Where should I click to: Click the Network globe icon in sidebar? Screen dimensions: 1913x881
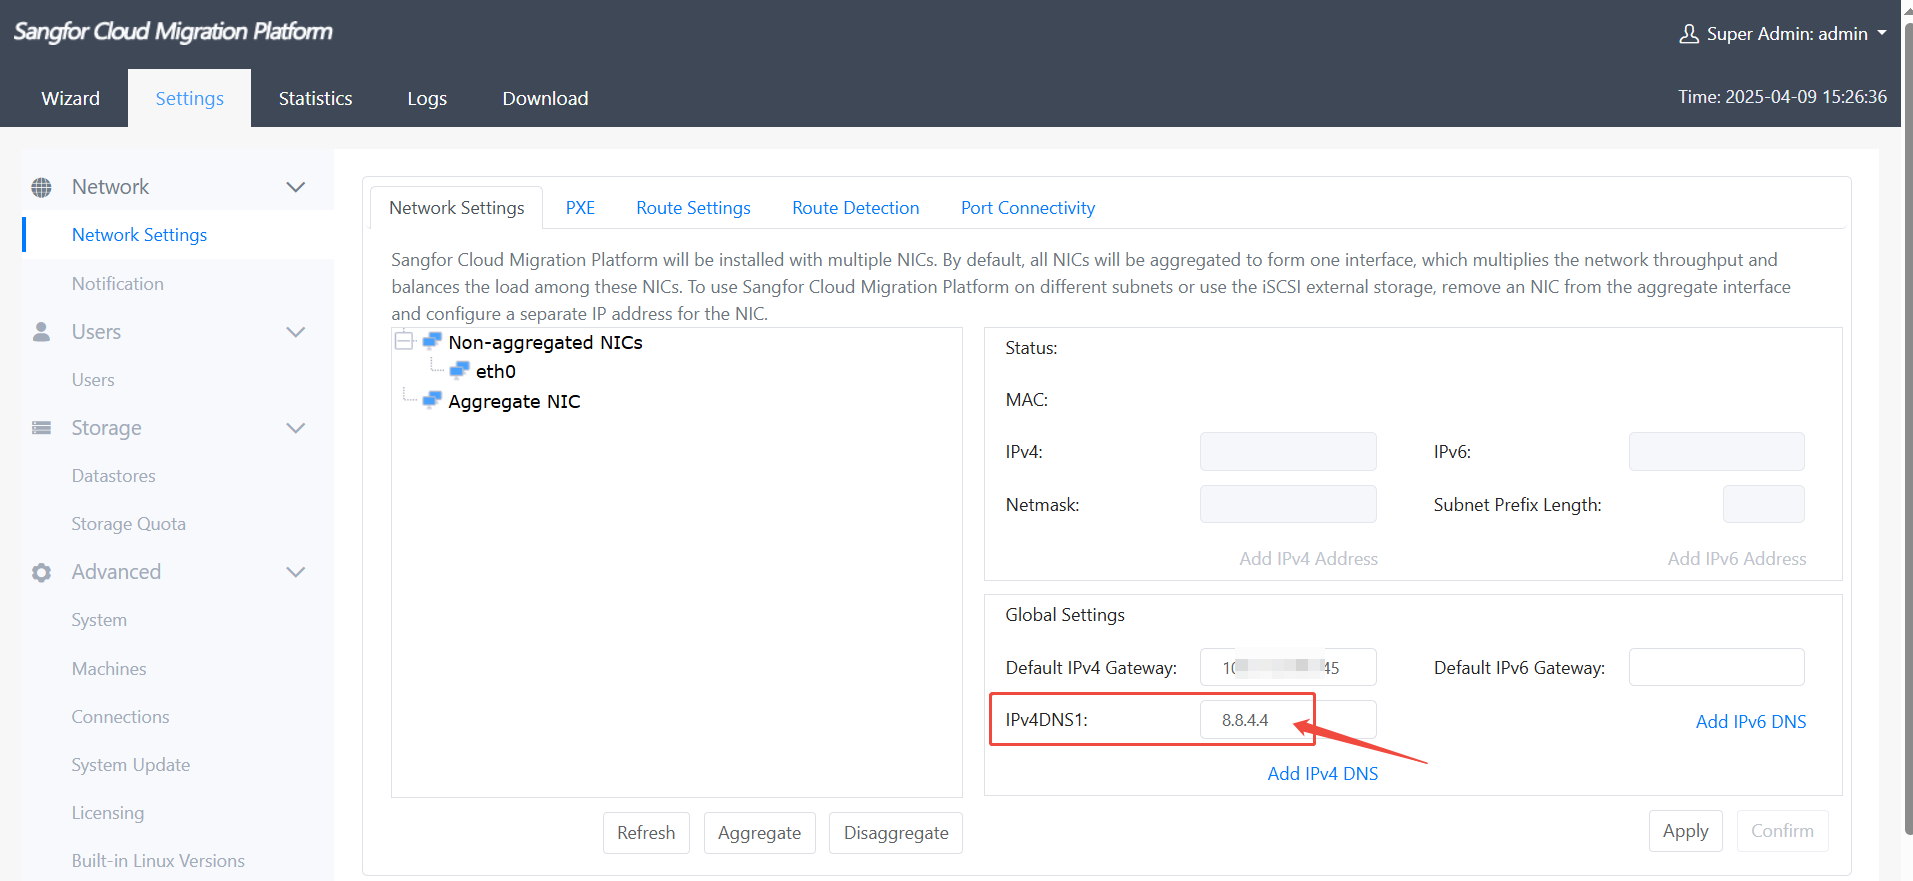tap(41, 187)
